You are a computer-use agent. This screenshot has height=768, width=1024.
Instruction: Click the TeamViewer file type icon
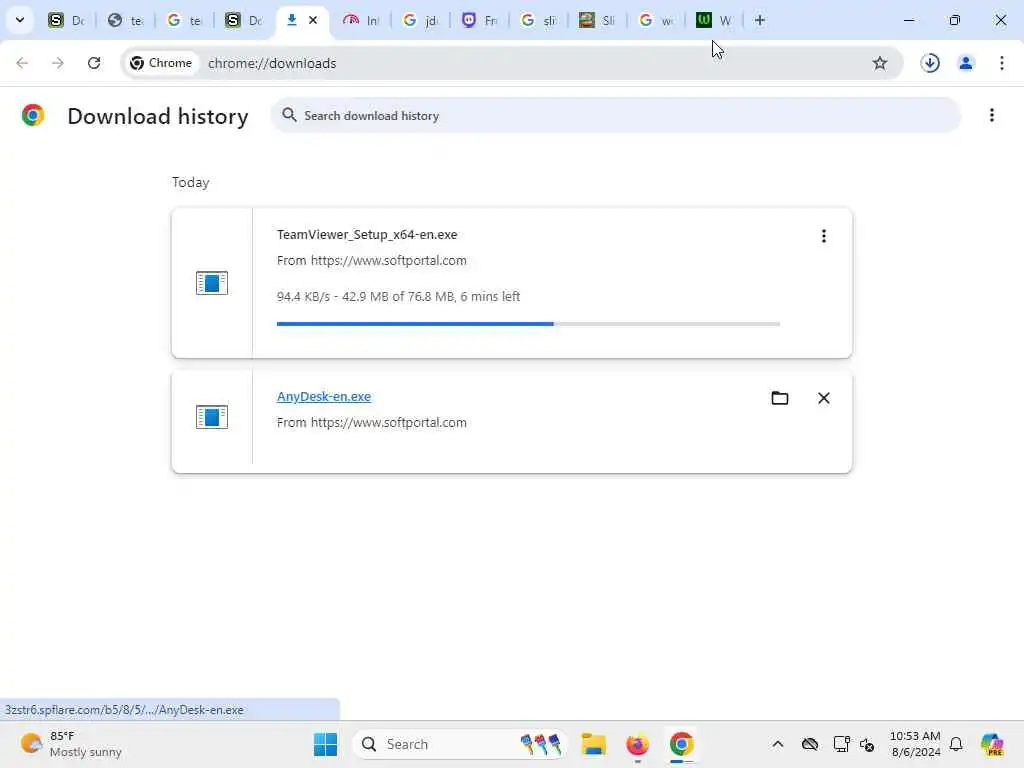point(212,283)
